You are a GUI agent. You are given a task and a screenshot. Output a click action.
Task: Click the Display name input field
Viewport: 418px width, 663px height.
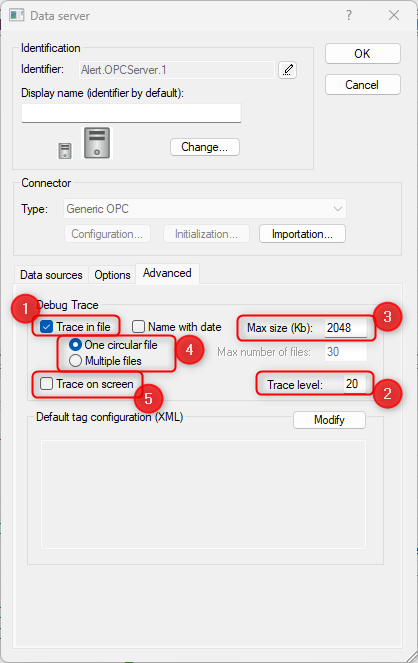[x=131, y=113]
